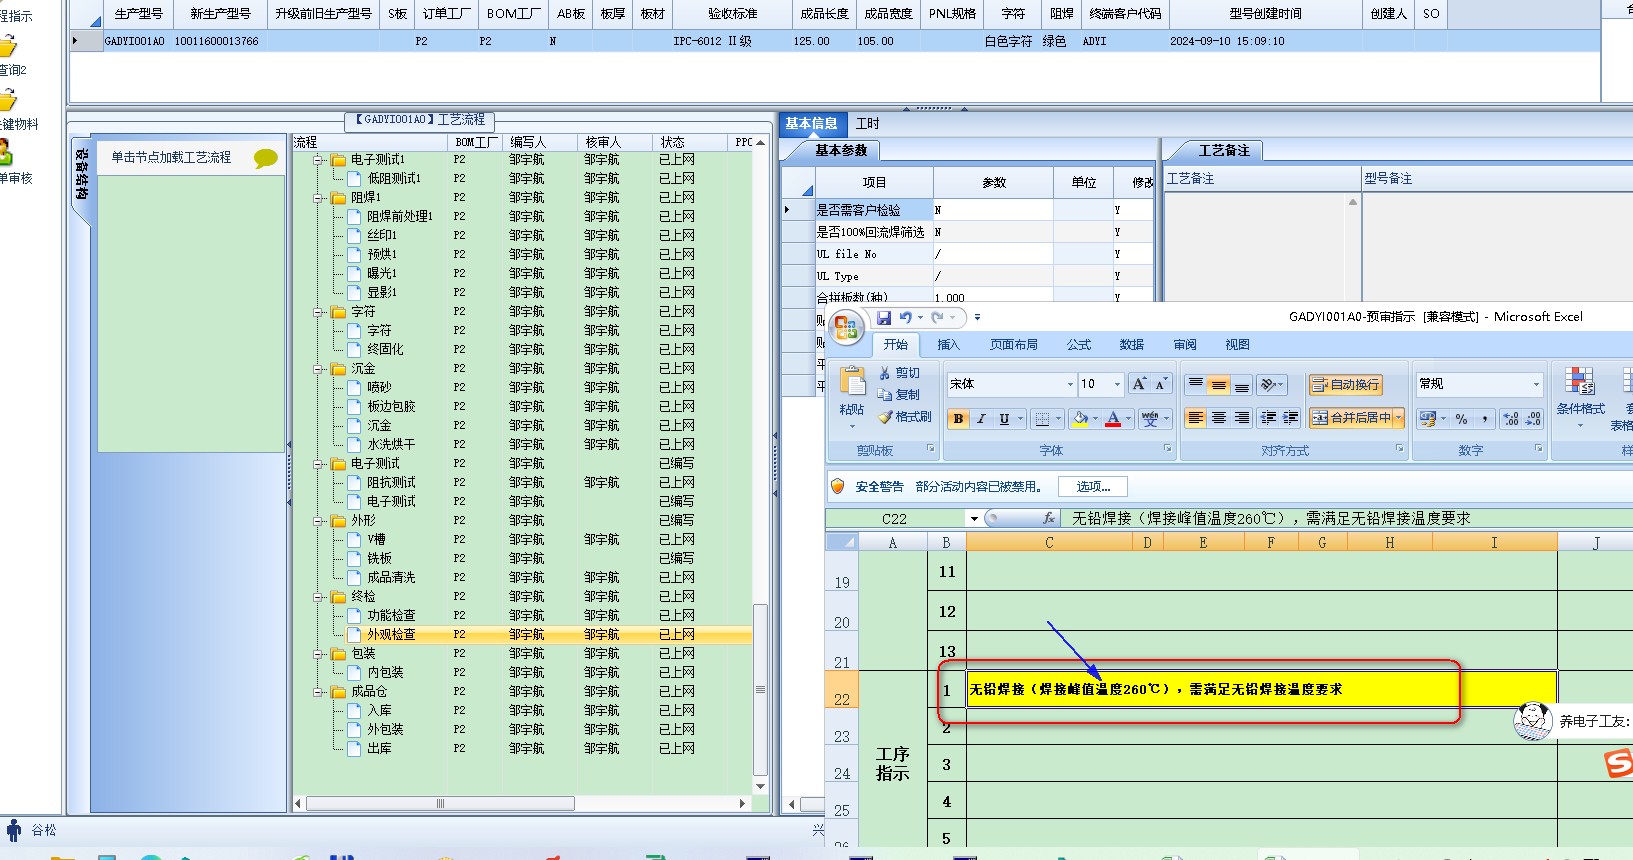Open the font size dropdown showing 10
Image resolution: width=1633 pixels, height=860 pixels.
pyautogui.click(x=1117, y=384)
